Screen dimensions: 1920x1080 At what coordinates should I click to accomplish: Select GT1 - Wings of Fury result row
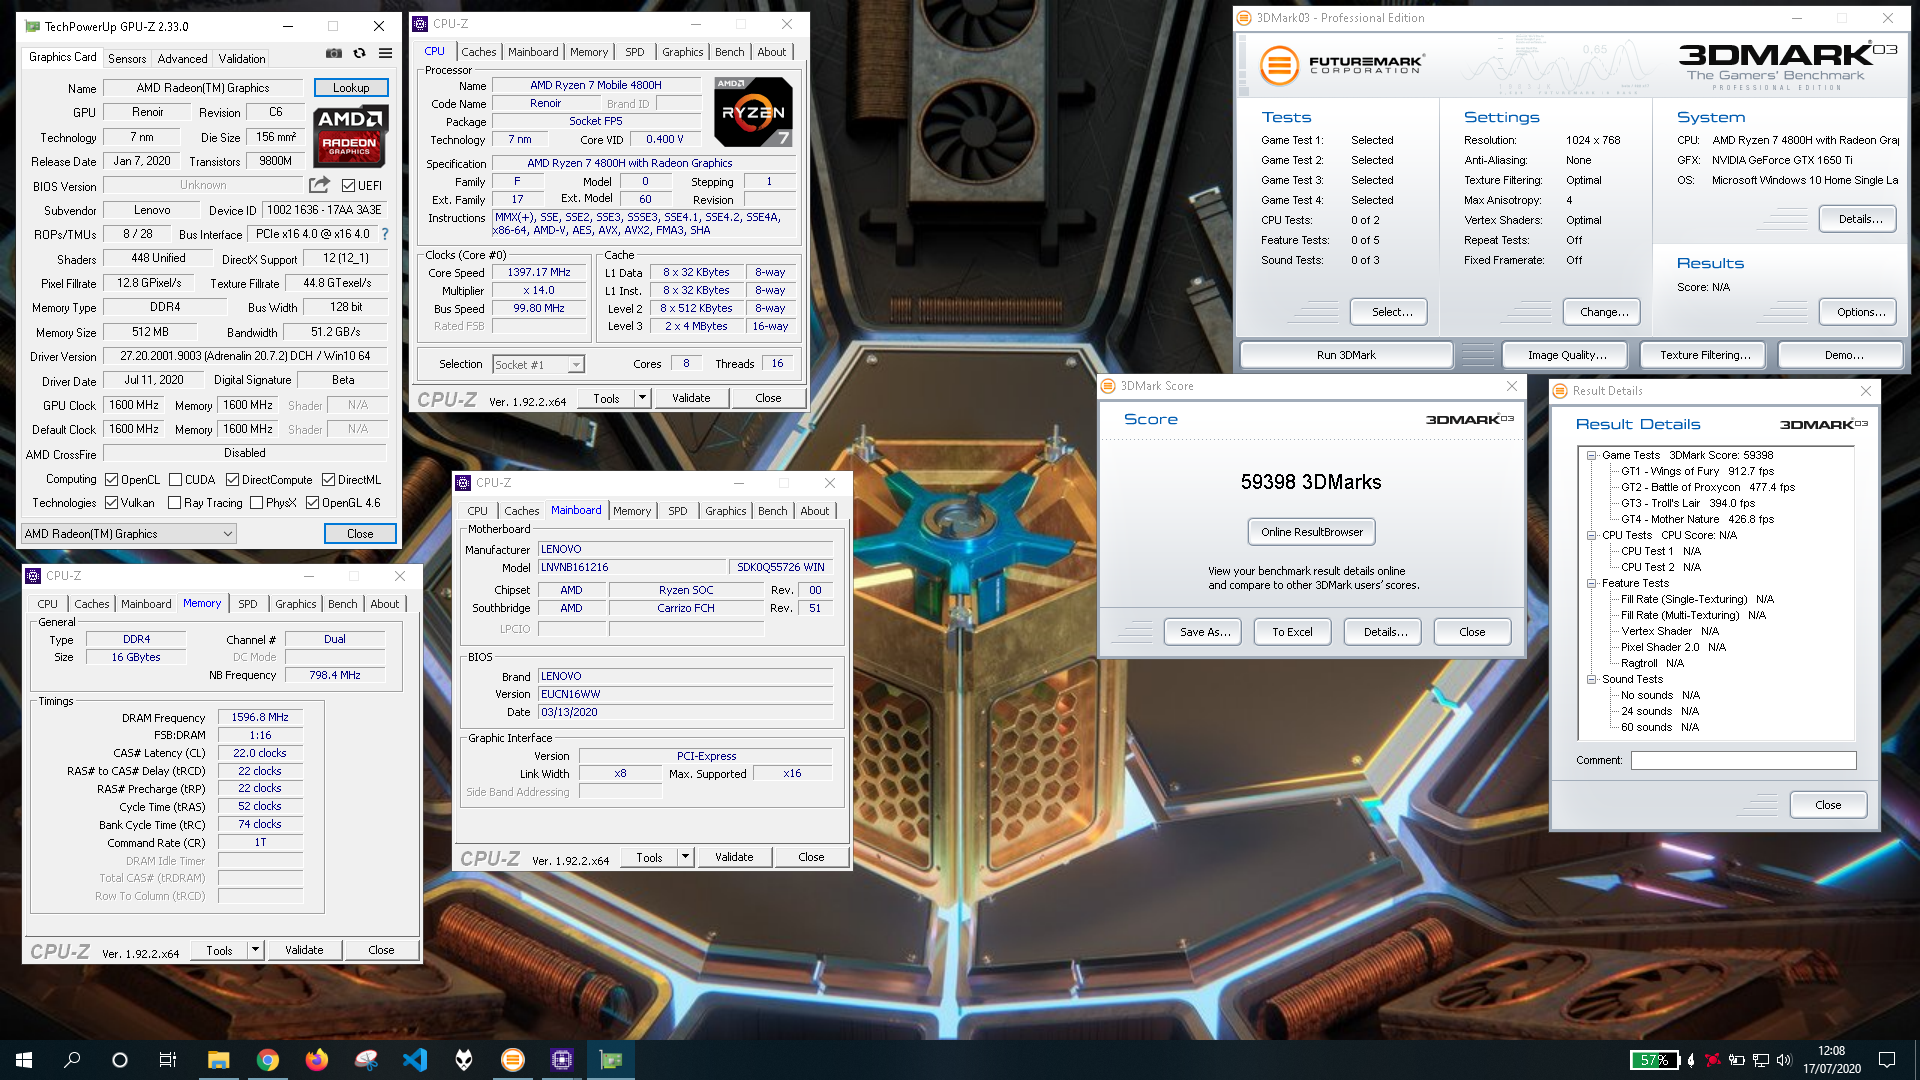[x=1698, y=471]
